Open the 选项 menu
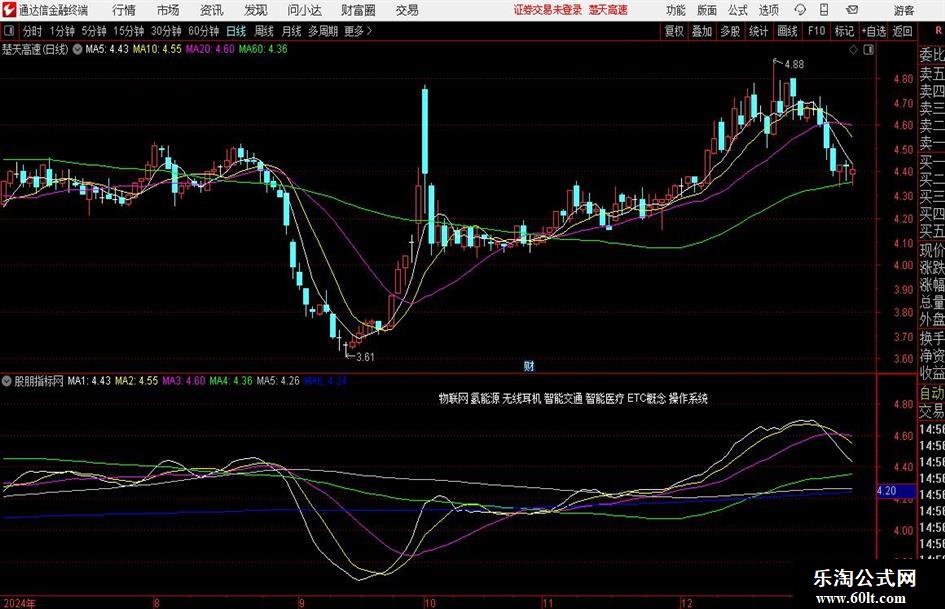The width and height of the screenshot is (945, 609). point(768,10)
